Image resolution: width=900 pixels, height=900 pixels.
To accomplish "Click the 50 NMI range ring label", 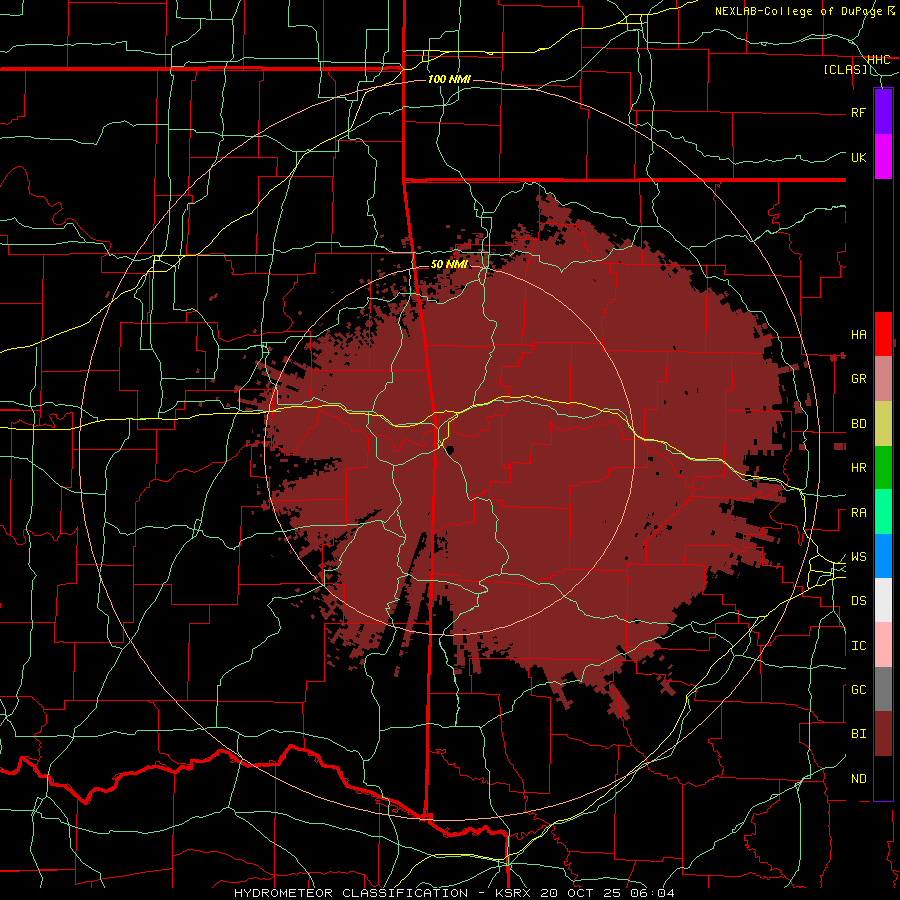I will 449,264.
